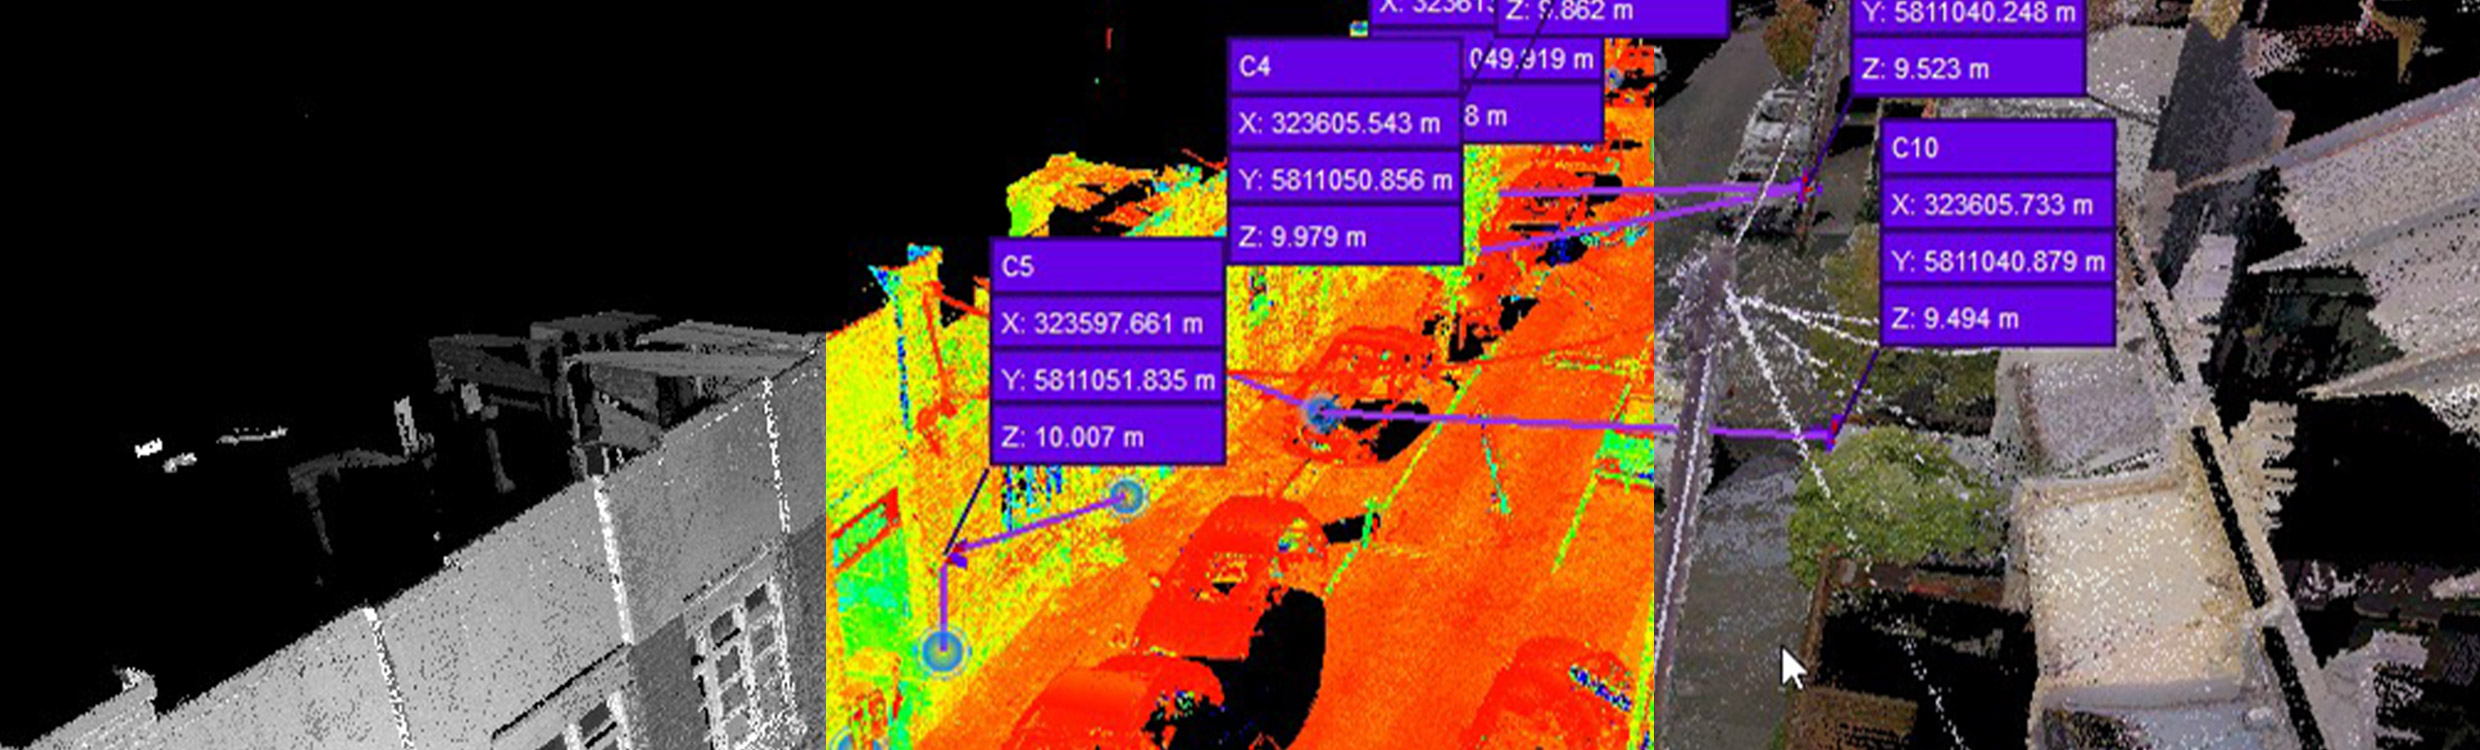This screenshot has width=2480, height=750.
Task: Select the red point marker above the green tree
Action: [1830, 434]
